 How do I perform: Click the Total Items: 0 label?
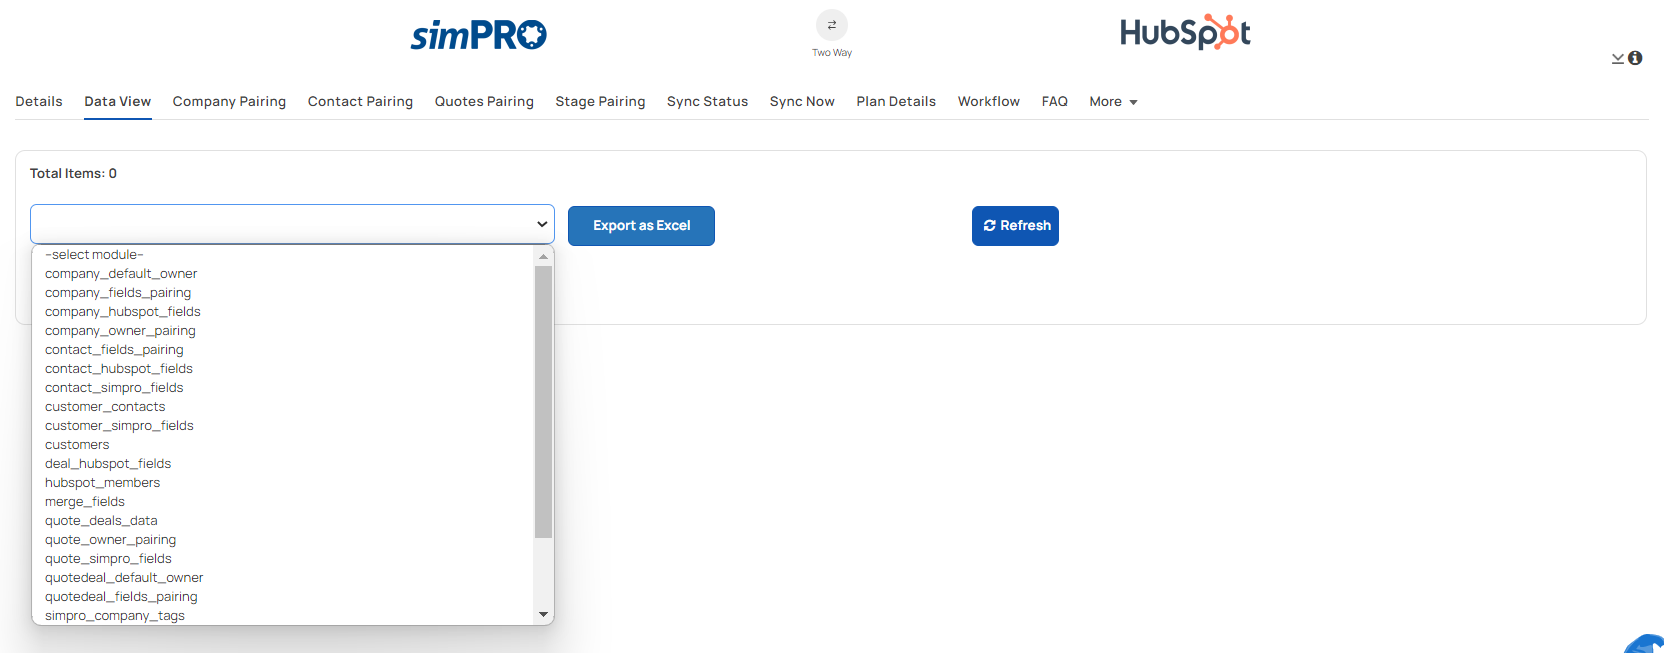73,173
